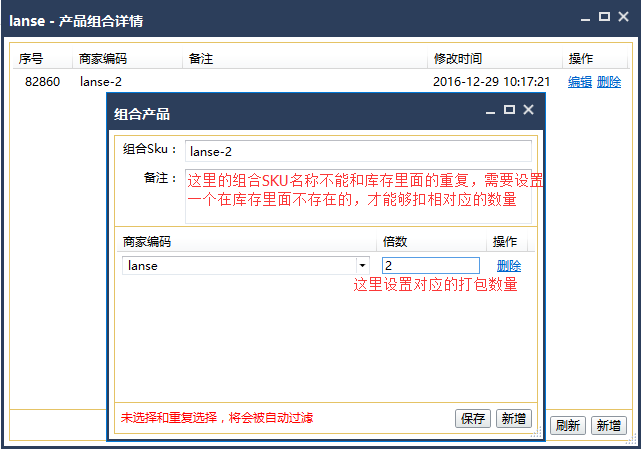Click the 备注 text area
The height and width of the screenshot is (449, 641).
tap(358, 196)
